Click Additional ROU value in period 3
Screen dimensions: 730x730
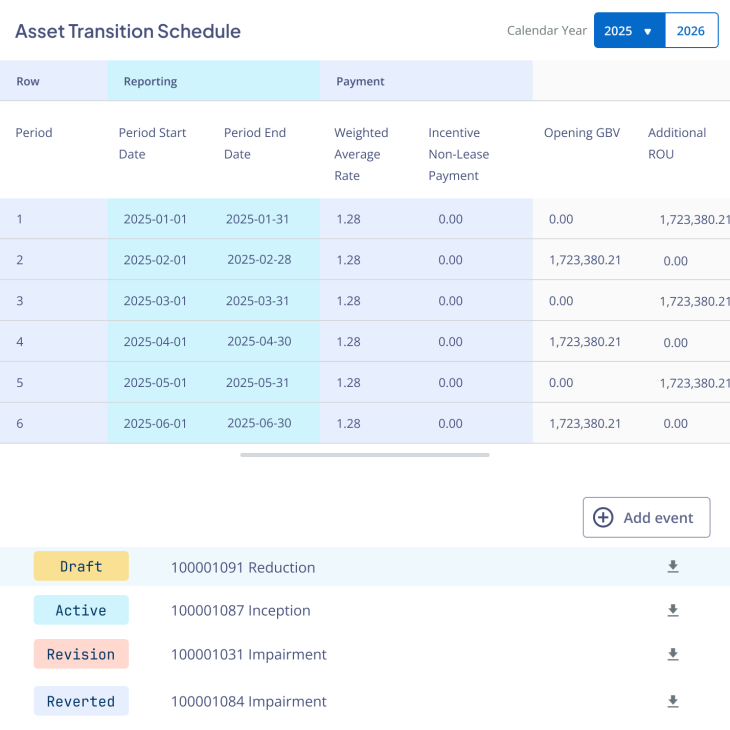(x=695, y=301)
